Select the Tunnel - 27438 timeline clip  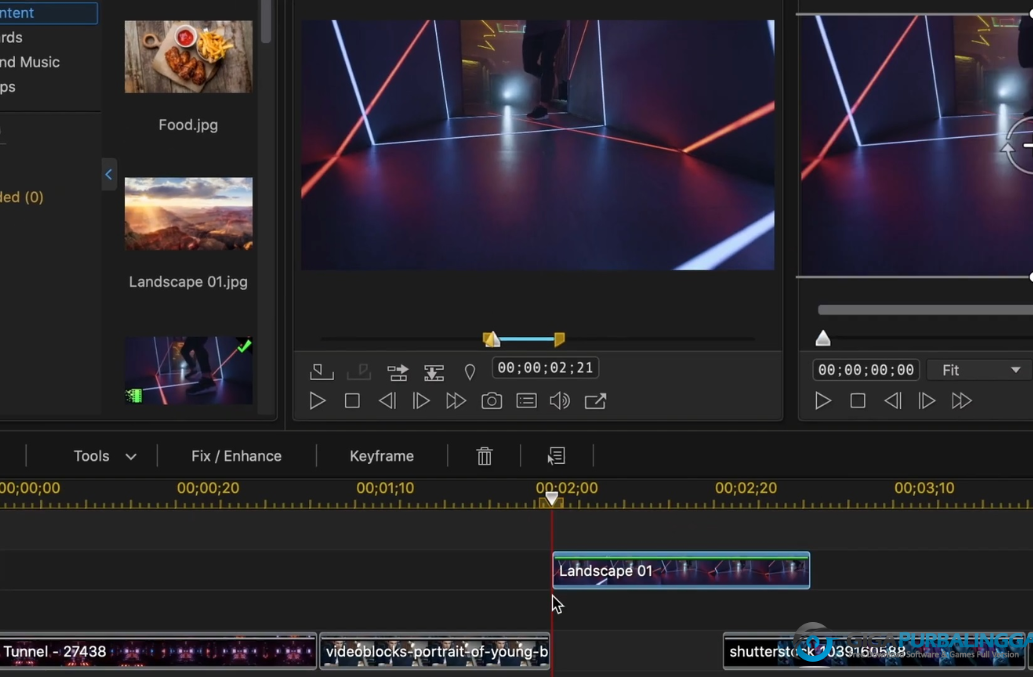click(158, 651)
